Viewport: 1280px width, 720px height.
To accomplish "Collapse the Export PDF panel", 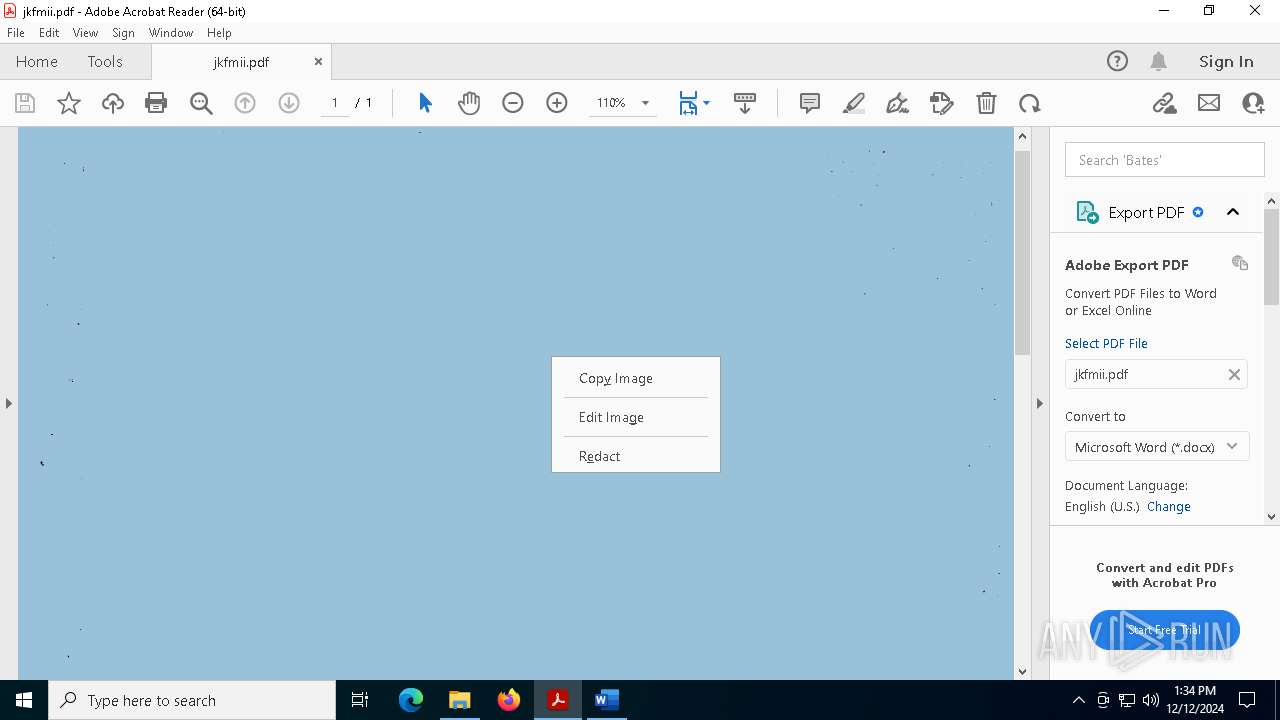I will tap(1233, 212).
